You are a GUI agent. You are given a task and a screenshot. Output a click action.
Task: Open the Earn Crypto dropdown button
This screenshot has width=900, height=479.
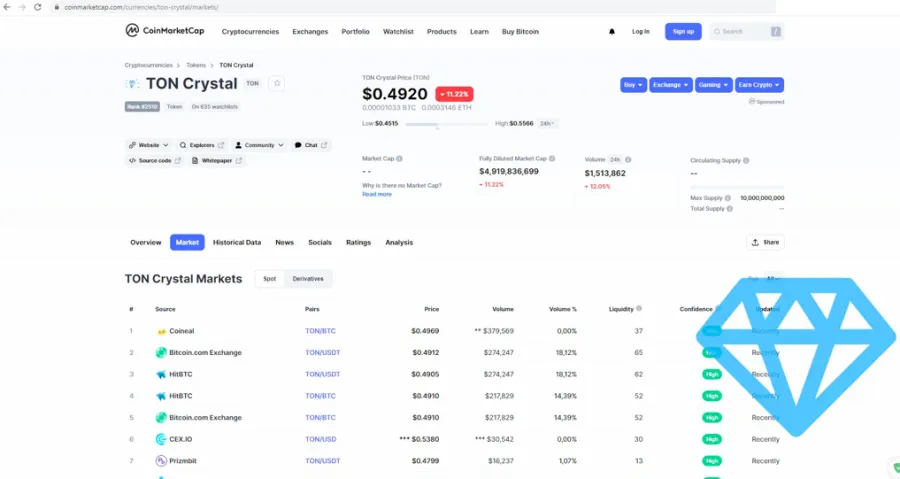tap(759, 85)
